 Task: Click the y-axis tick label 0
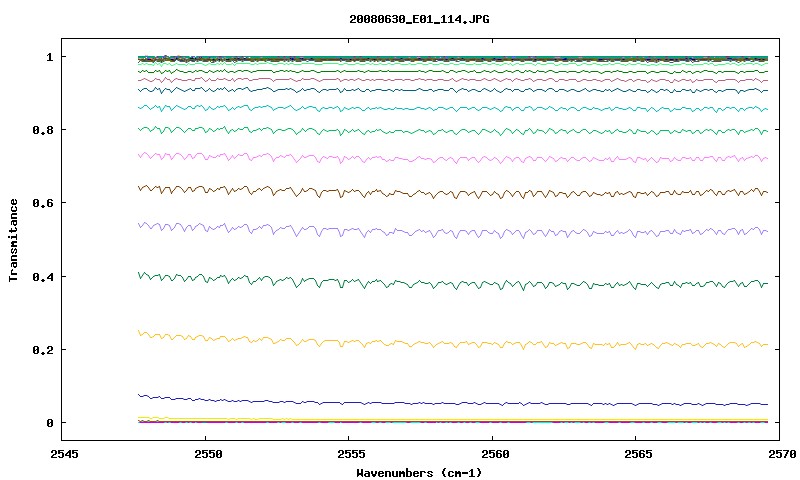[49, 423]
